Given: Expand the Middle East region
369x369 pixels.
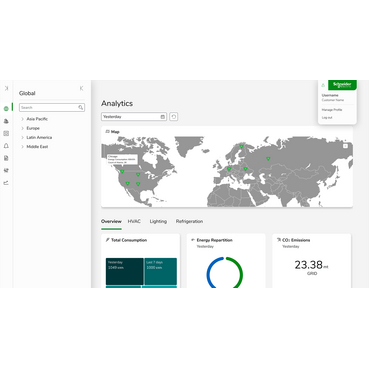Looking at the screenshot, I should [x=22, y=147].
